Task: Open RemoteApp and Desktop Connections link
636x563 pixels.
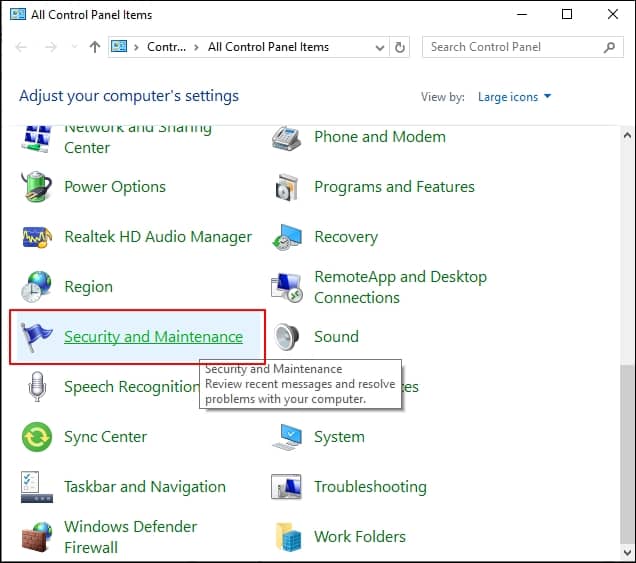Action: 400,287
